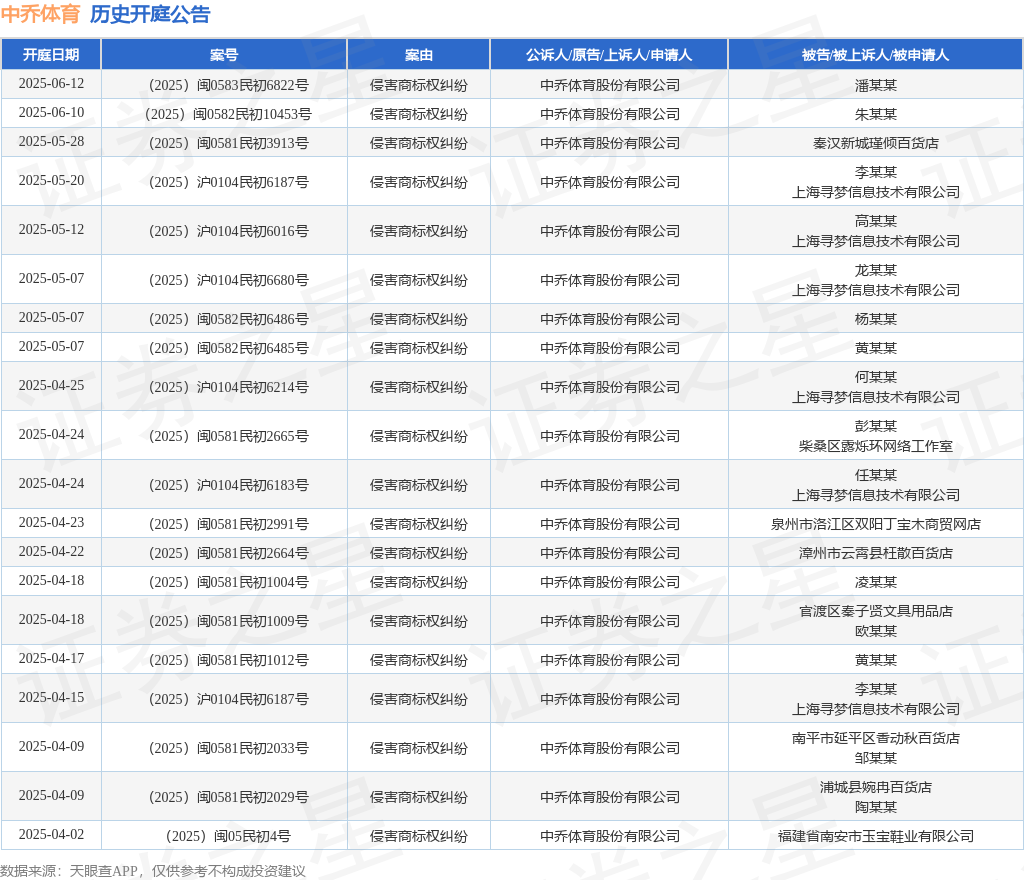Click case number 闽0581民初2664号
The width and height of the screenshot is (1024, 880).
pyautogui.click(x=229, y=553)
